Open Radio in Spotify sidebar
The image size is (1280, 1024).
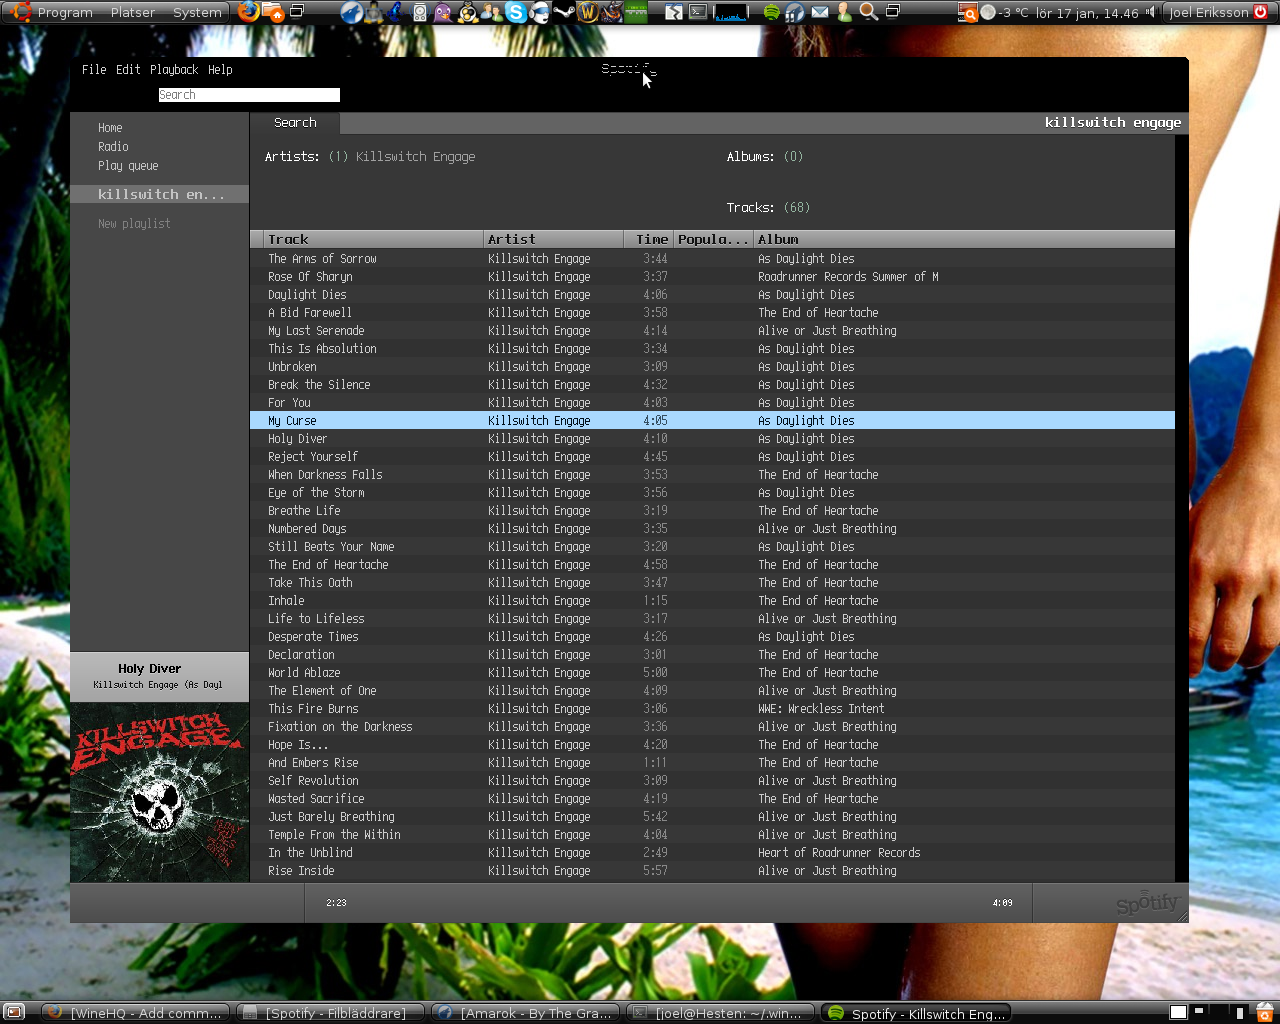(x=113, y=147)
